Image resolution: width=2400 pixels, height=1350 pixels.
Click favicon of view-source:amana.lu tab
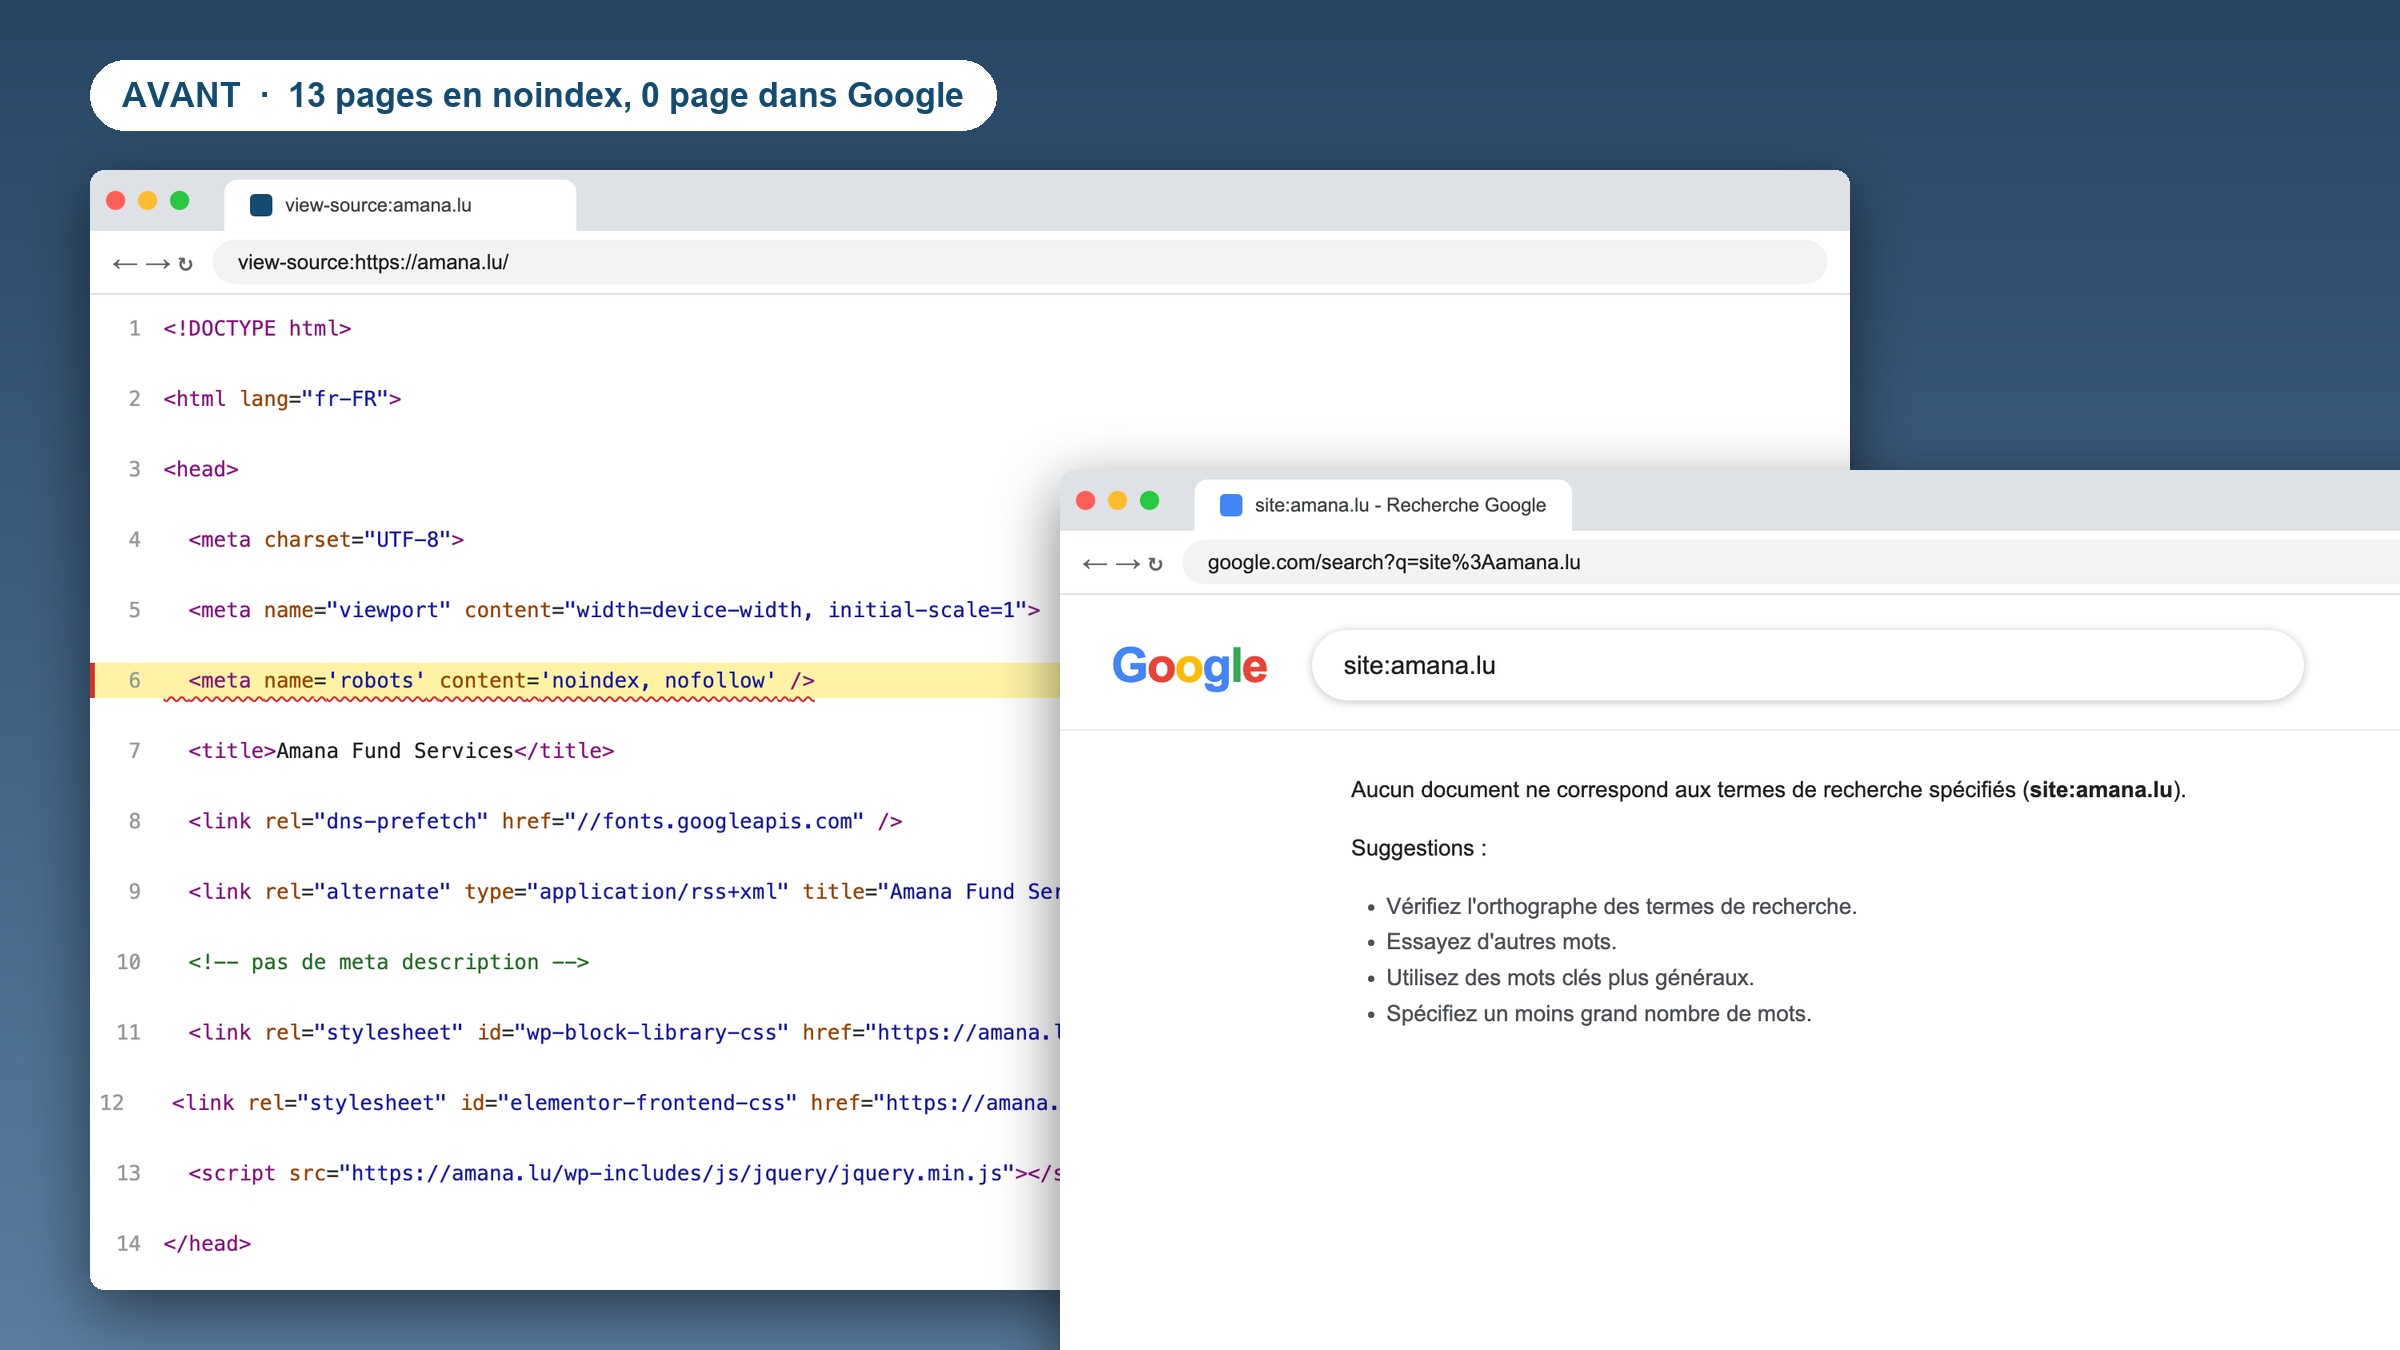tap(261, 205)
